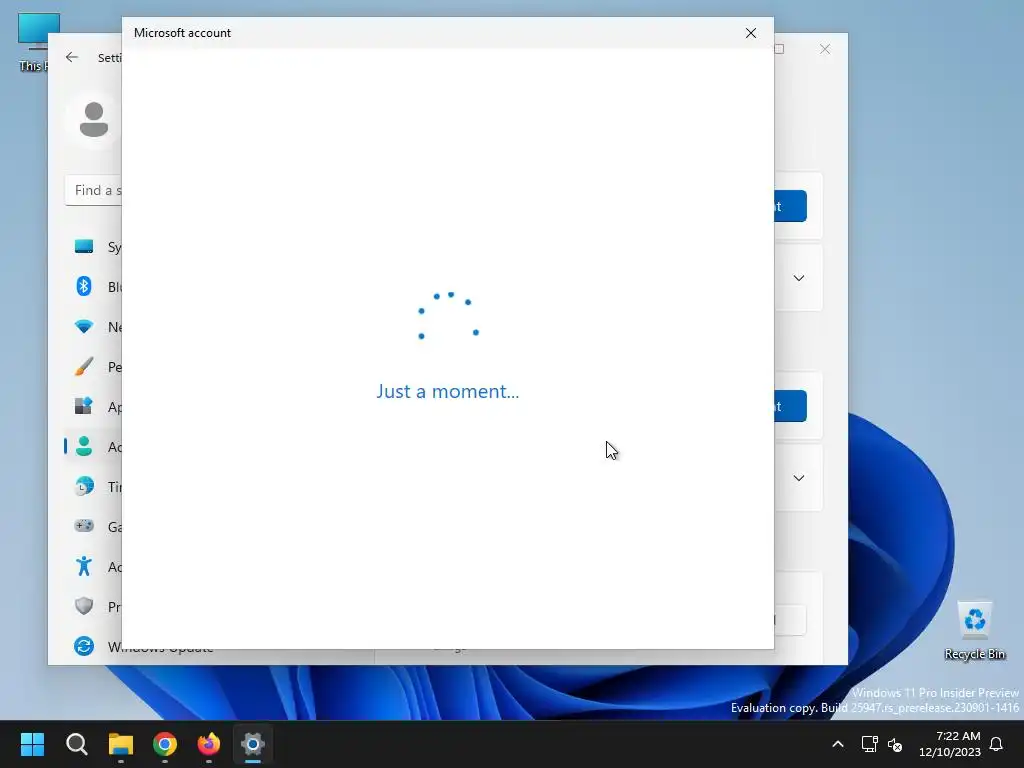This screenshot has height=768, width=1024.
Task: Open Accounts via person icon
Action: tap(84, 447)
